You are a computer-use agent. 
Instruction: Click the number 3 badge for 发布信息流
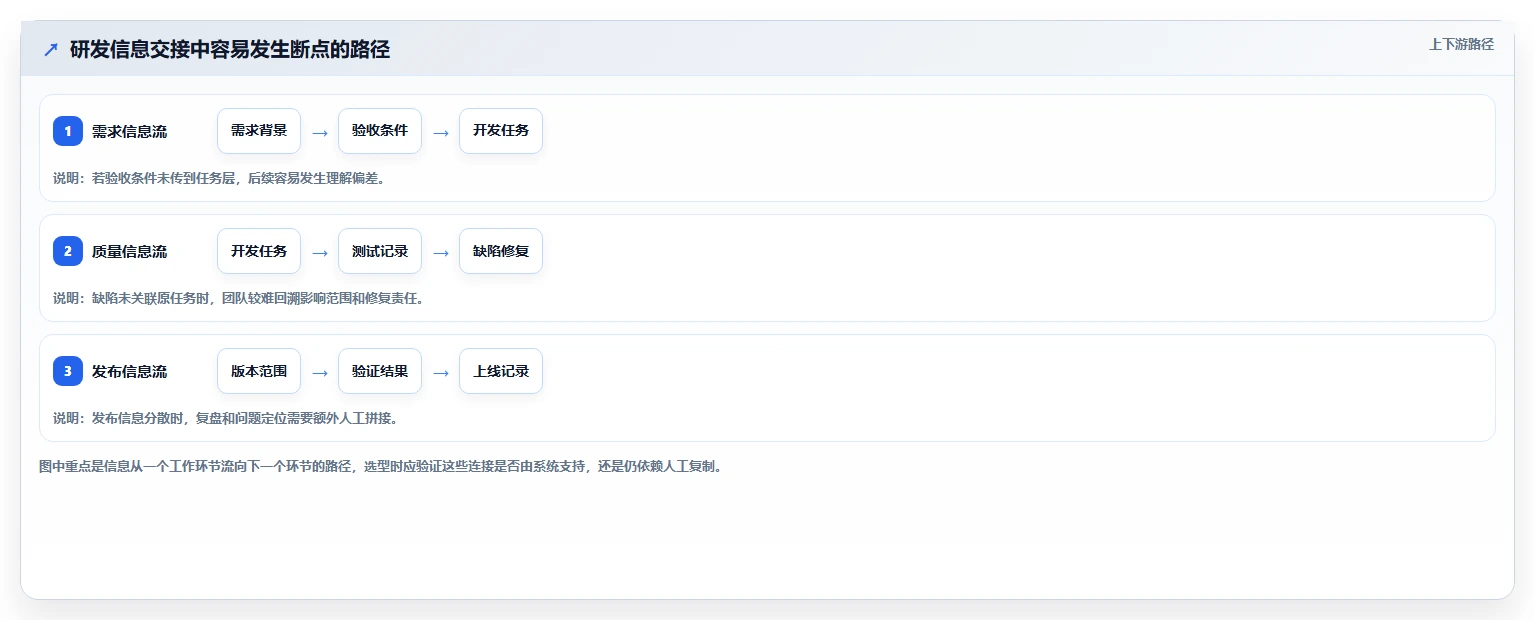[x=68, y=371]
